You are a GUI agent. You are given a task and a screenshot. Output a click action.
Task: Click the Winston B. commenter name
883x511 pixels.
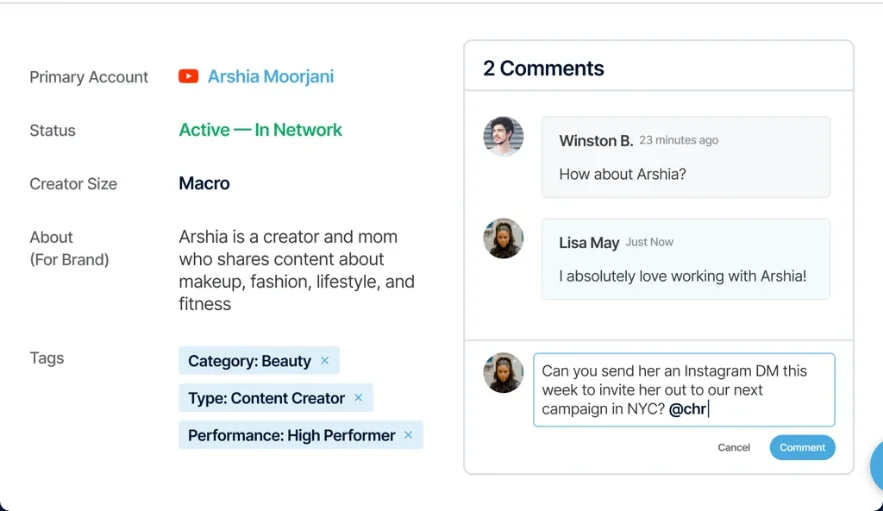[x=595, y=140]
